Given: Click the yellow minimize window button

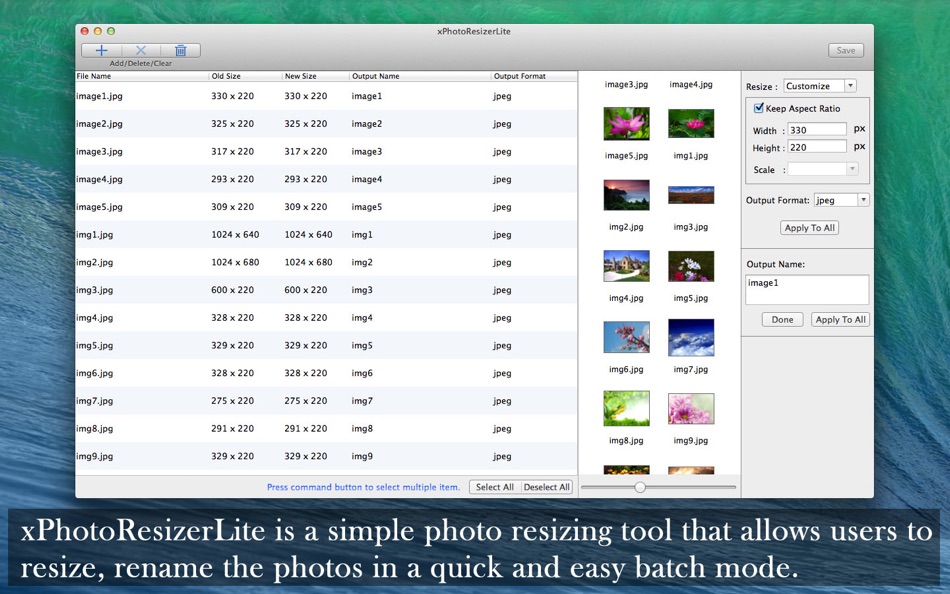Looking at the screenshot, I should 98,31.
